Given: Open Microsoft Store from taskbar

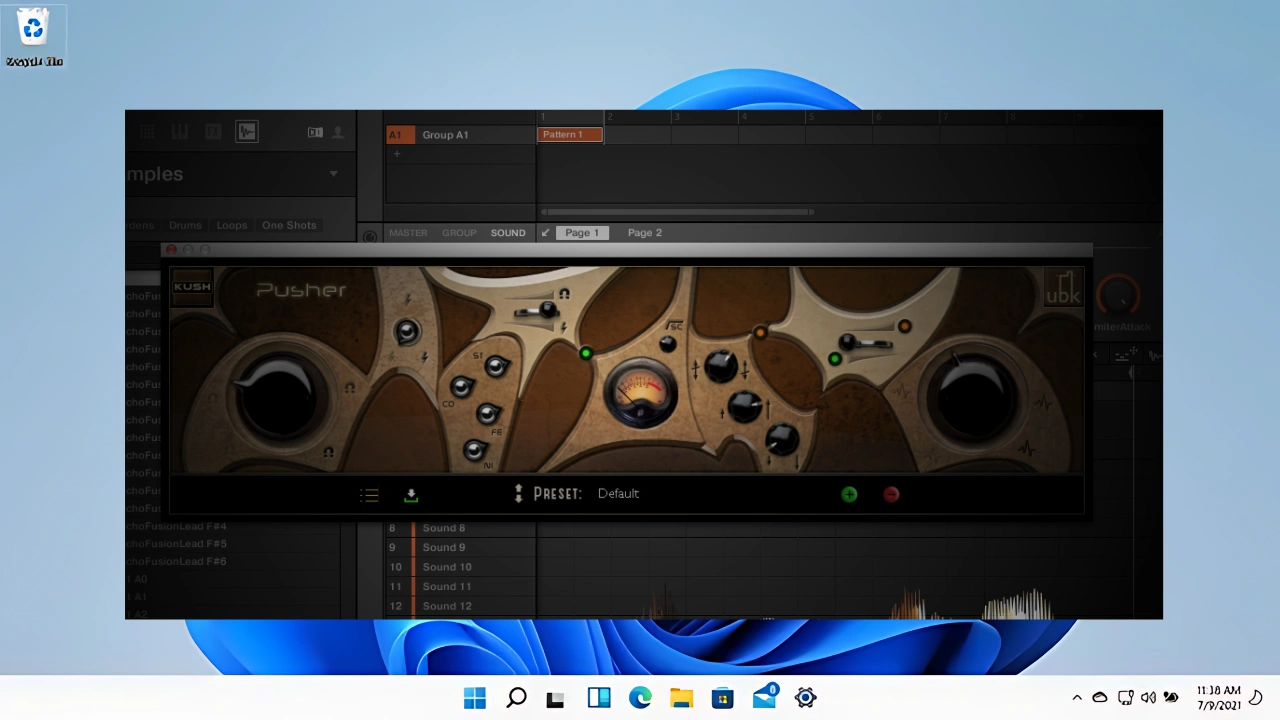Looking at the screenshot, I should coord(723,698).
